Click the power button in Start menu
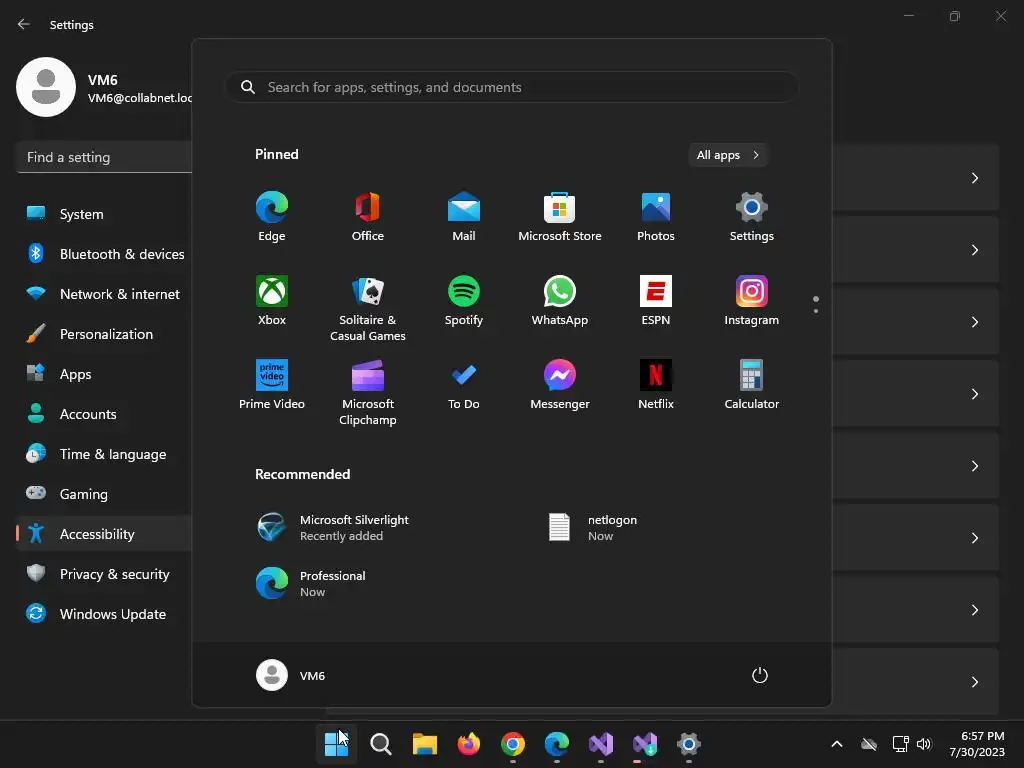This screenshot has width=1024, height=768. click(x=760, y=675)
